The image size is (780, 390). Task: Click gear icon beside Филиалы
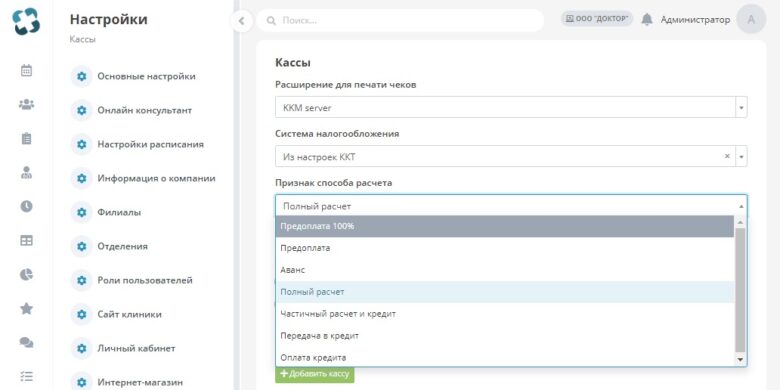click(x=82, y=212)
